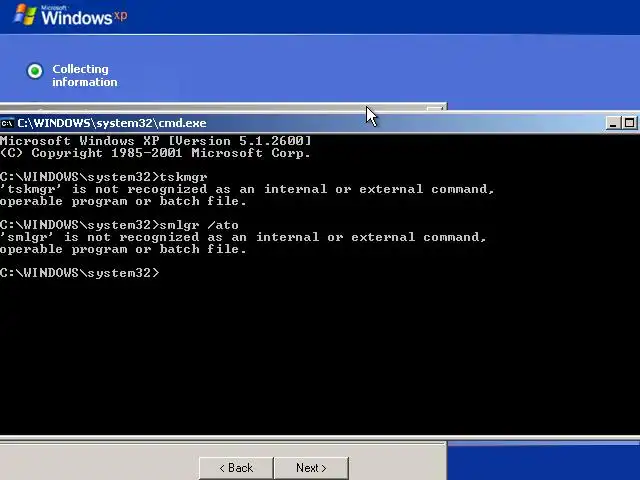Screen dimensions: 640x480
Task: Click the empty C:\WINDOWS\system32> prompt at bottom
Action: tap(80, 273)
